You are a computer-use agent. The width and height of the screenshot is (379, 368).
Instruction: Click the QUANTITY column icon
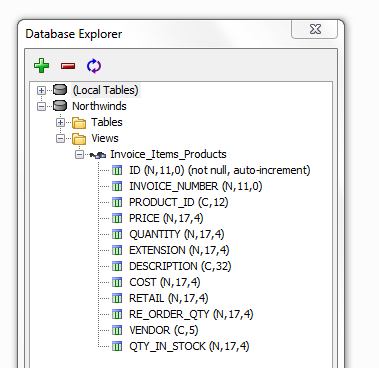117,234
